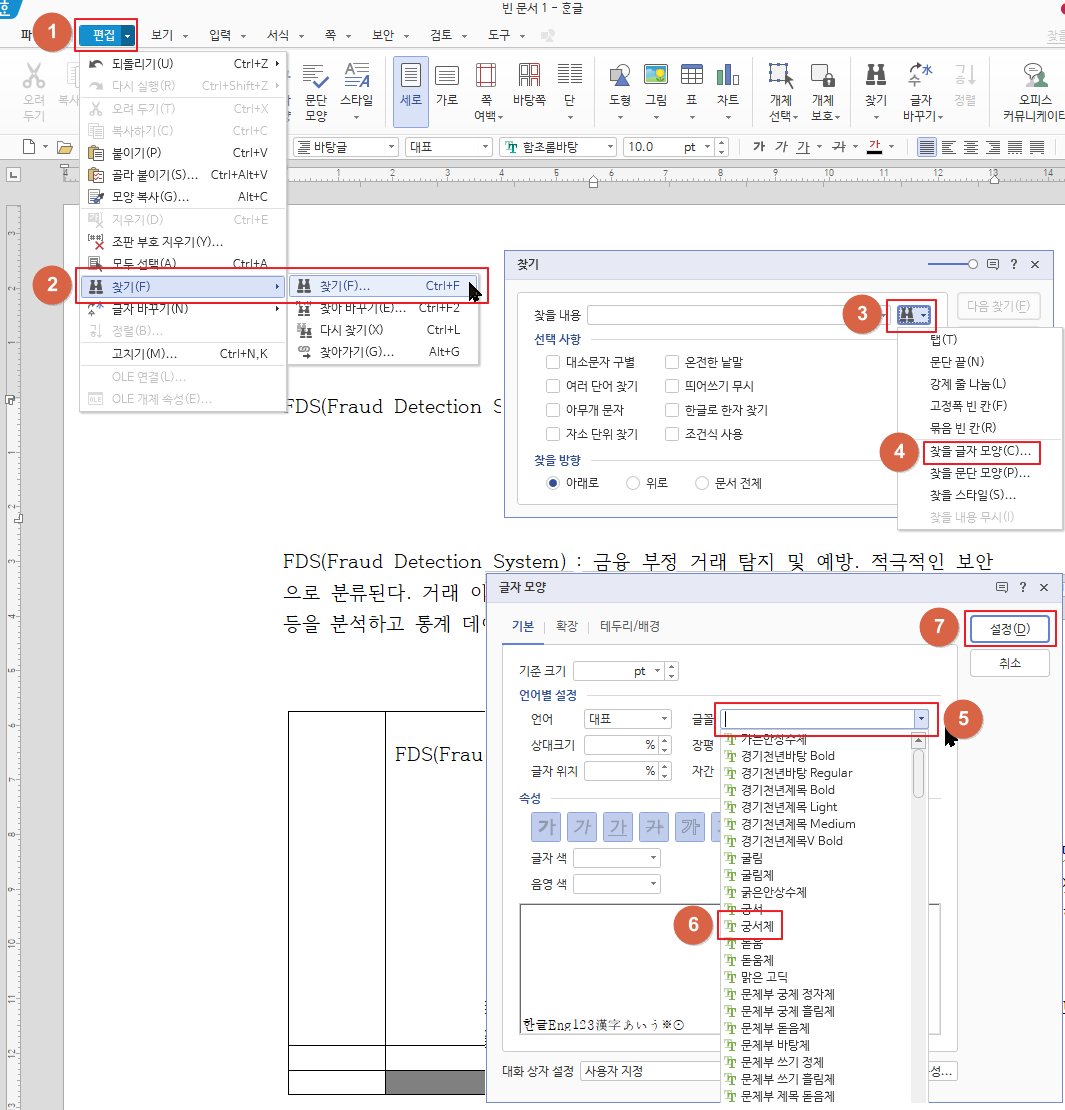Viewport: 1065px width, 1110px height.
Task: Open the 보기 menu
Action: click(x=169, y=35)
